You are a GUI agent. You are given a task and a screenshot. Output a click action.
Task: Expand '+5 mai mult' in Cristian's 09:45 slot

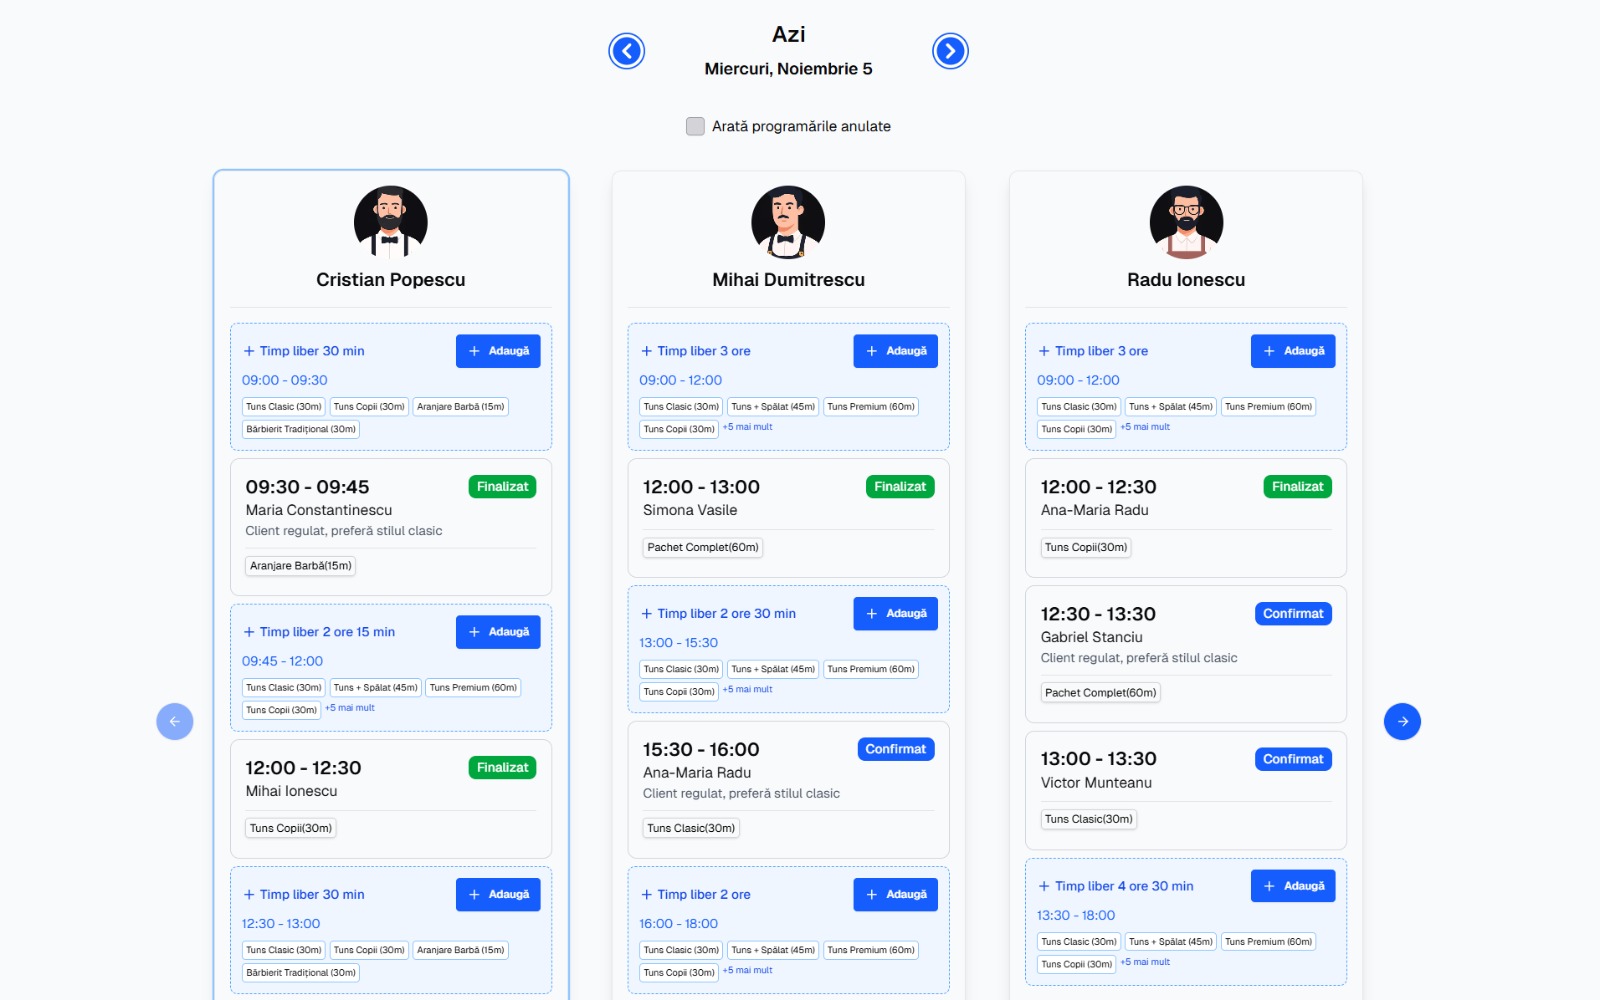click(350, 708)
